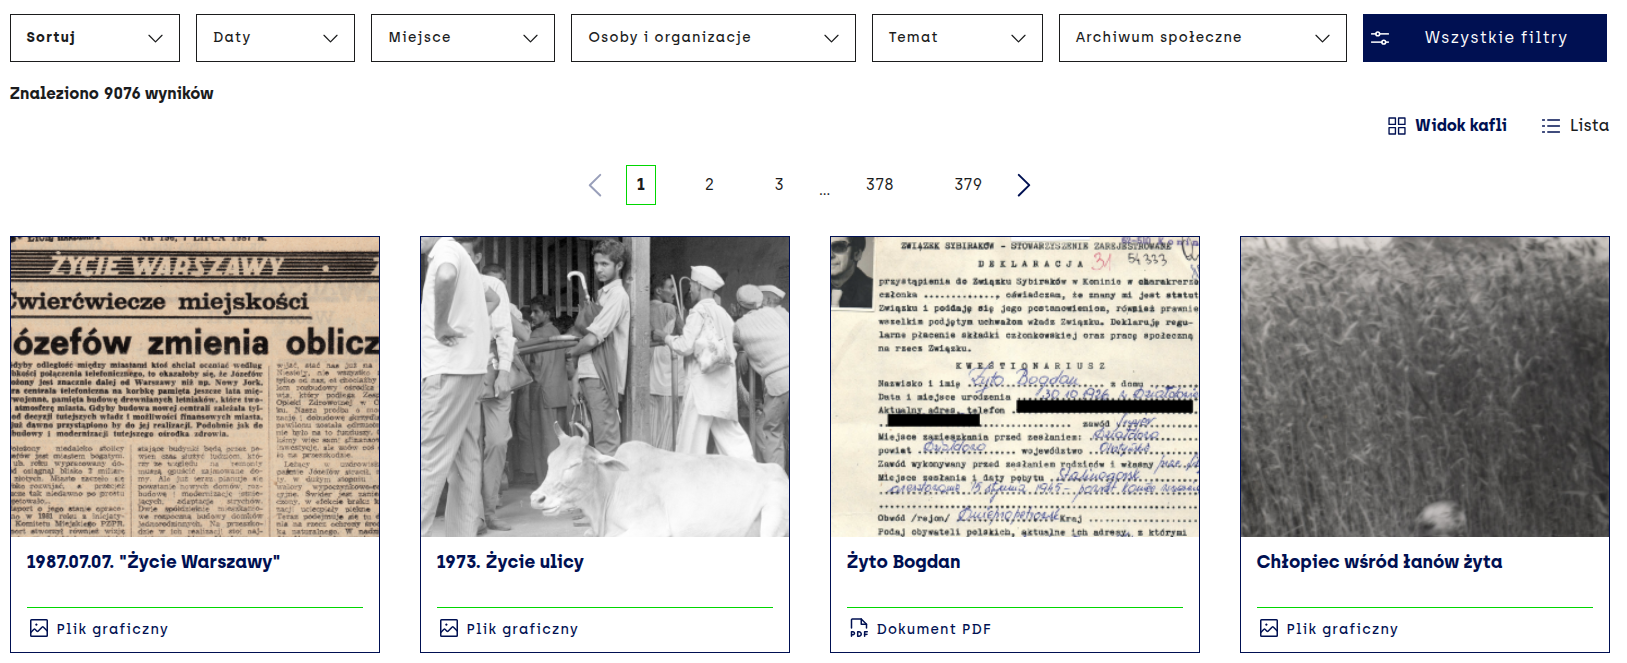Open "1973. Życie ulicy" title link
1627x663 pixels.
point(510,562)
